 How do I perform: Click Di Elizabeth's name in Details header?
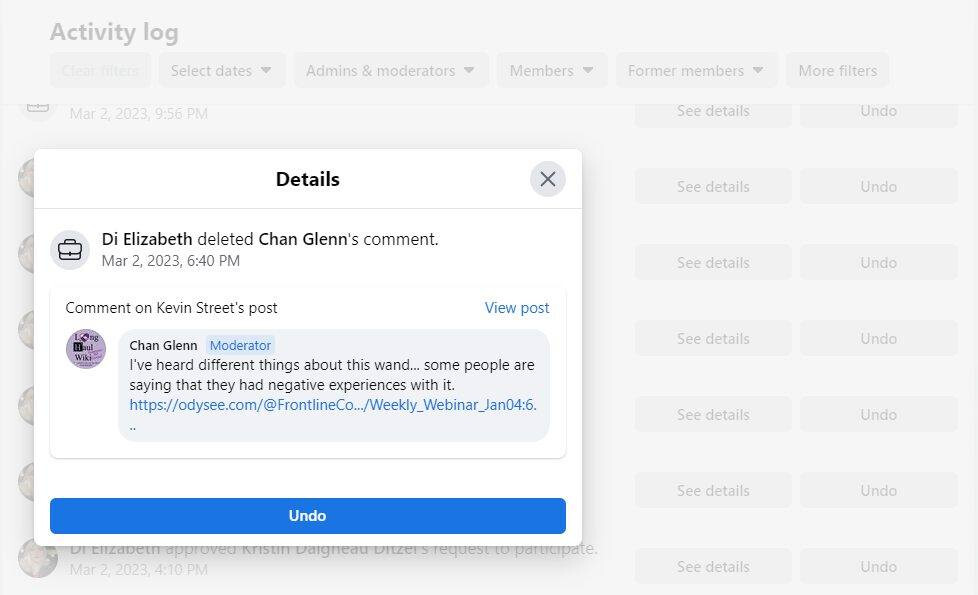147,239
